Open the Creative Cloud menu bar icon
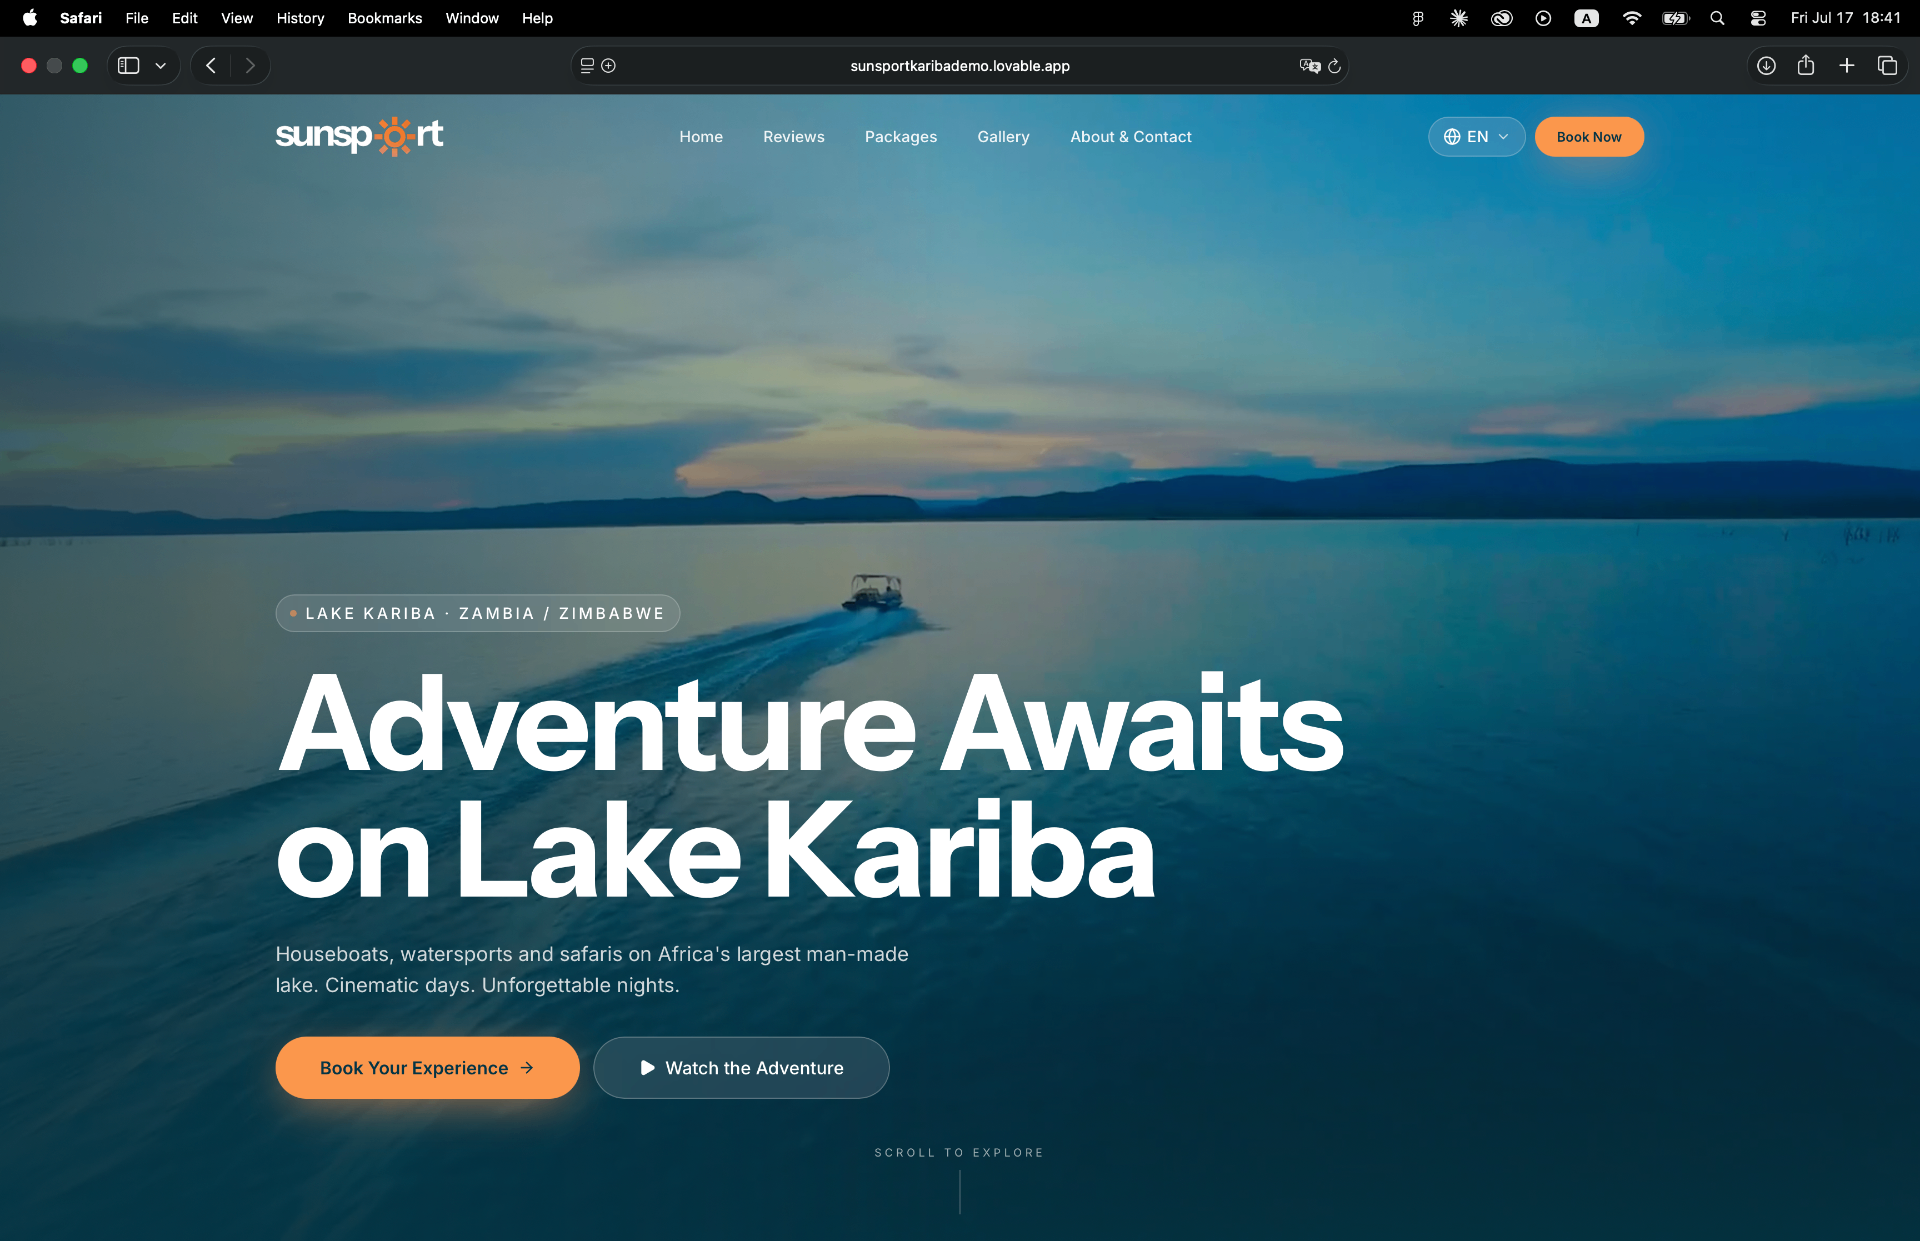 pyautogui.click(x=1501, y=18)
